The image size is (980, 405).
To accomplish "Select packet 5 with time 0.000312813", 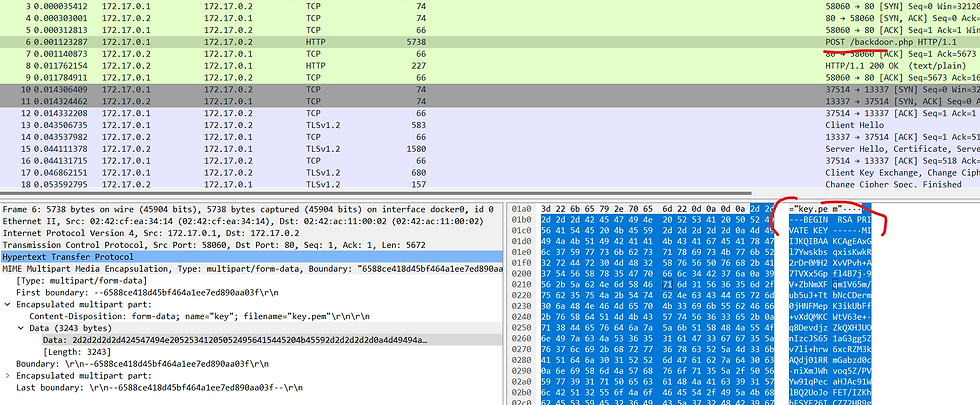I will (490, 30).
